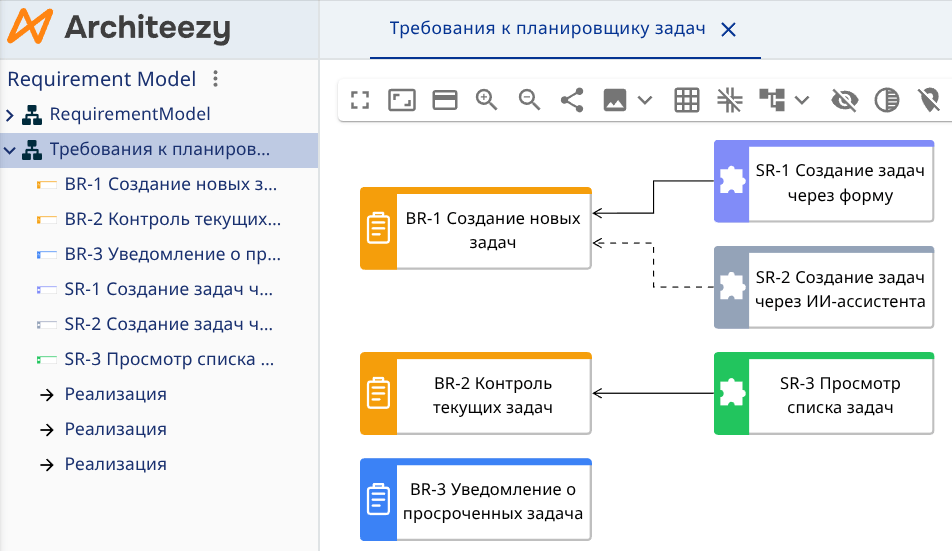952x551 pixels.
Task: Click the share diagram icon
Action: click(x=572, y=100)
